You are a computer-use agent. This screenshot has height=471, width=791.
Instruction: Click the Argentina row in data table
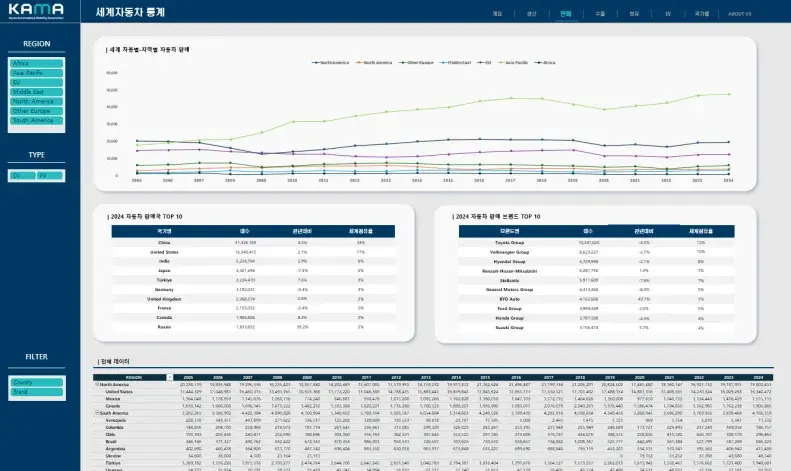[433, 448]
